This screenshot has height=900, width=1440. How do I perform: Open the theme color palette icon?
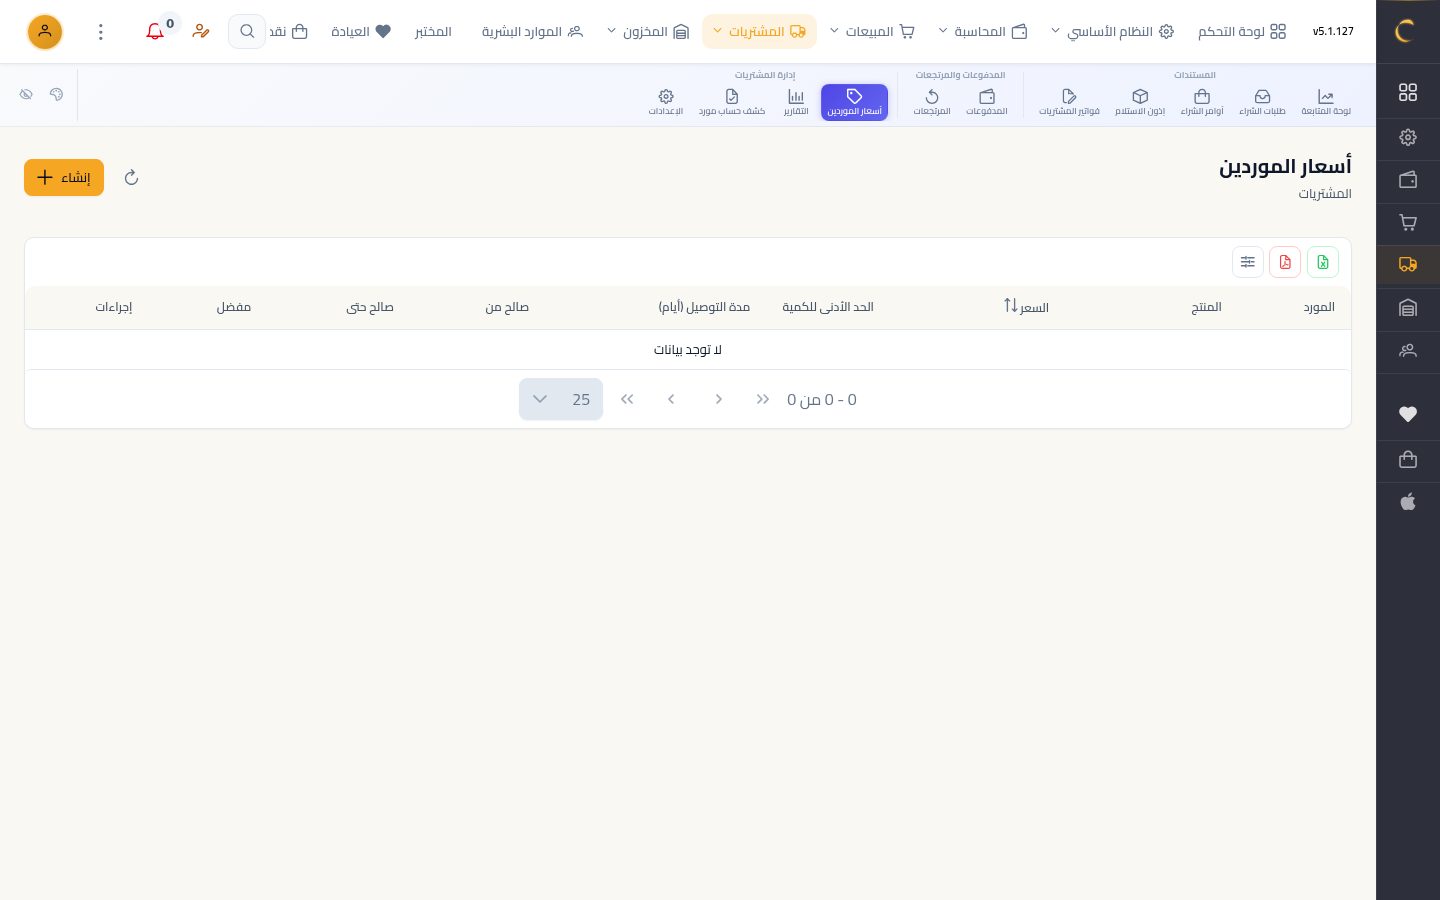56,94
